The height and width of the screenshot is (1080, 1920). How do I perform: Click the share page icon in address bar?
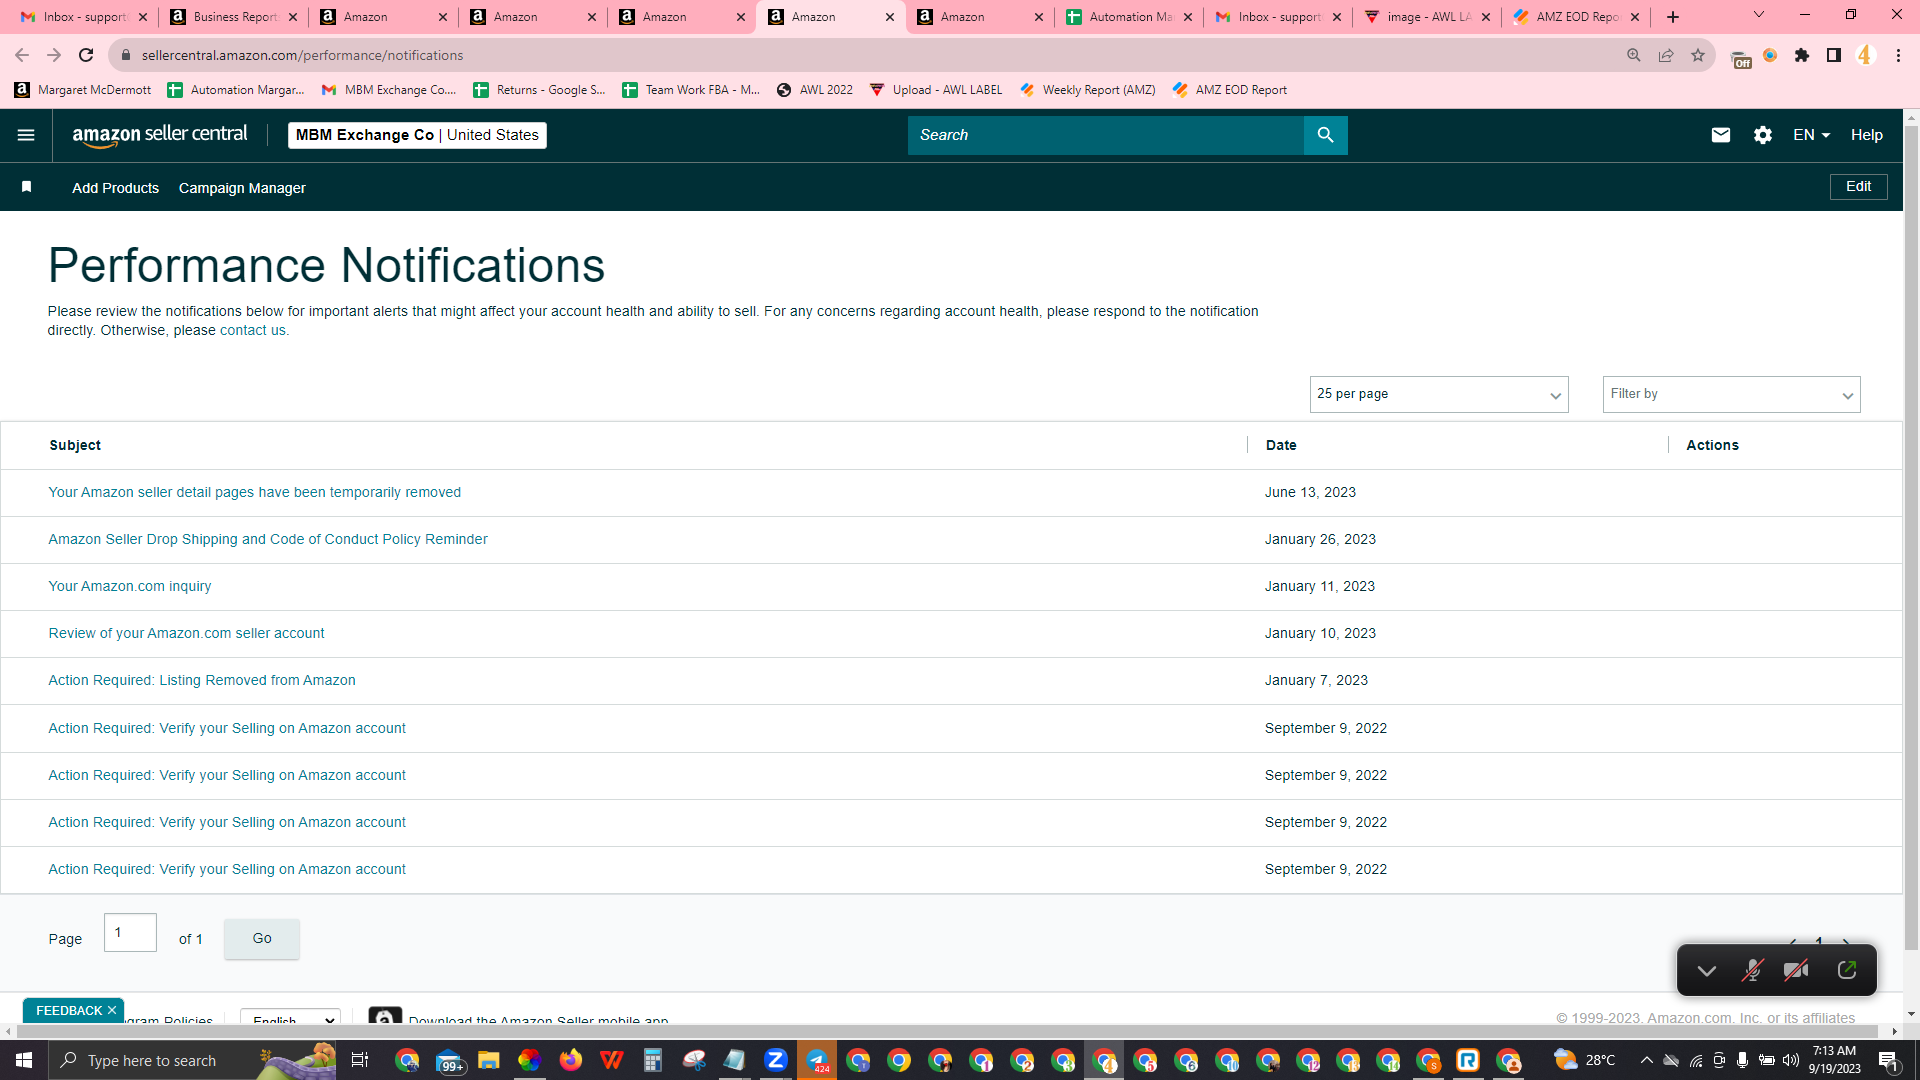coord(1666,55)
